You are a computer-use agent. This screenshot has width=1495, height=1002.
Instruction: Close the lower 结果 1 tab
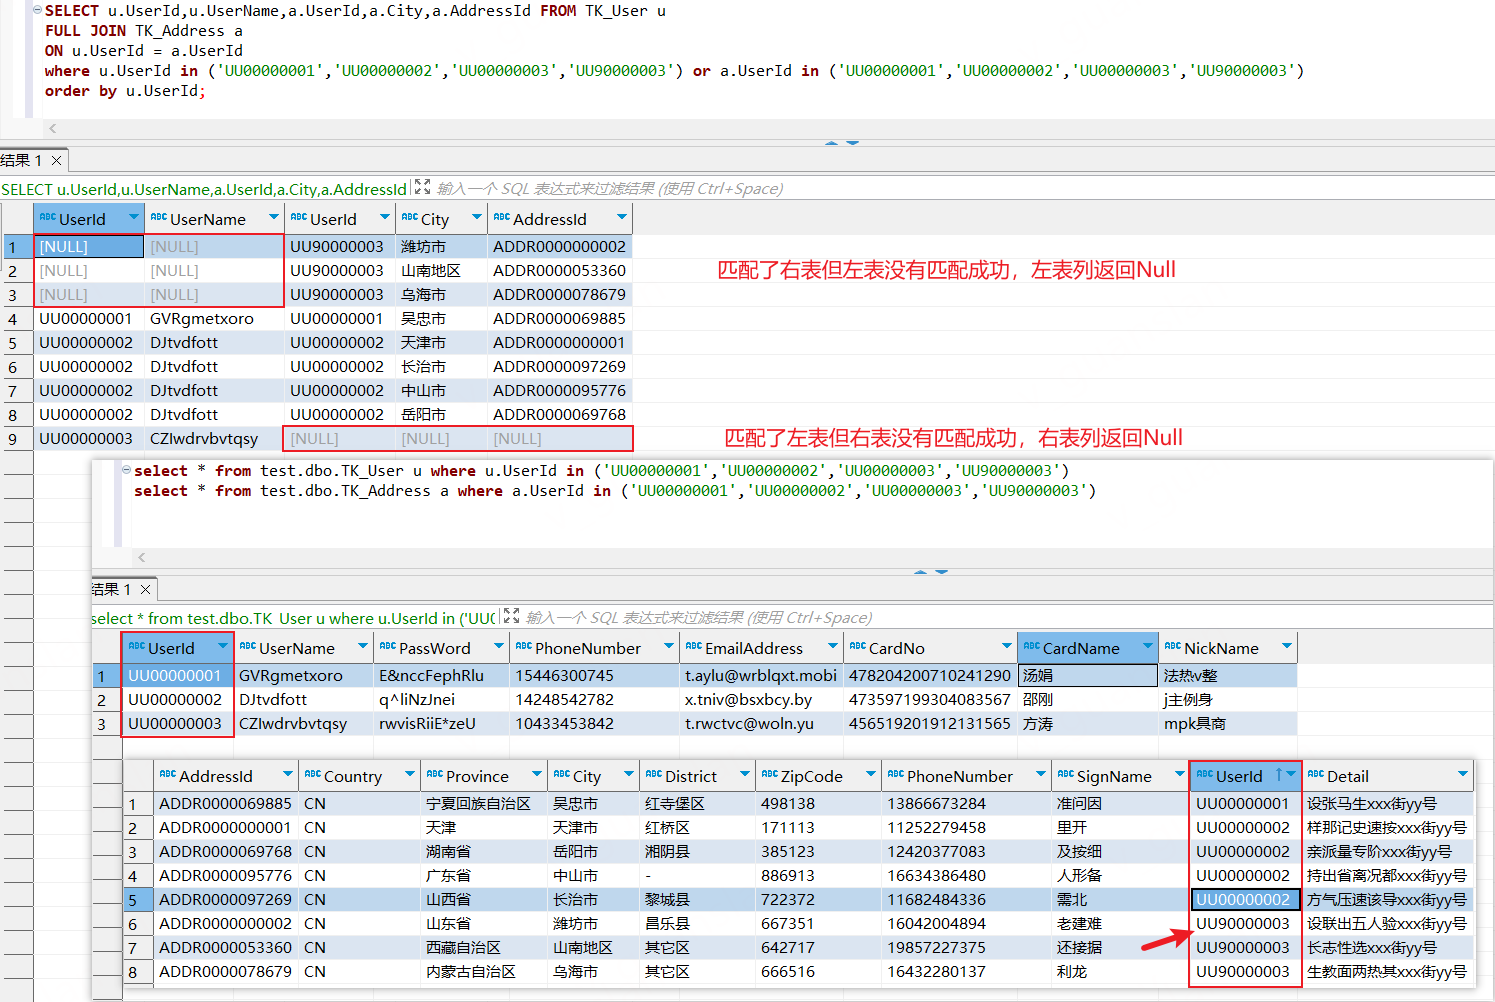pos(146,589)
